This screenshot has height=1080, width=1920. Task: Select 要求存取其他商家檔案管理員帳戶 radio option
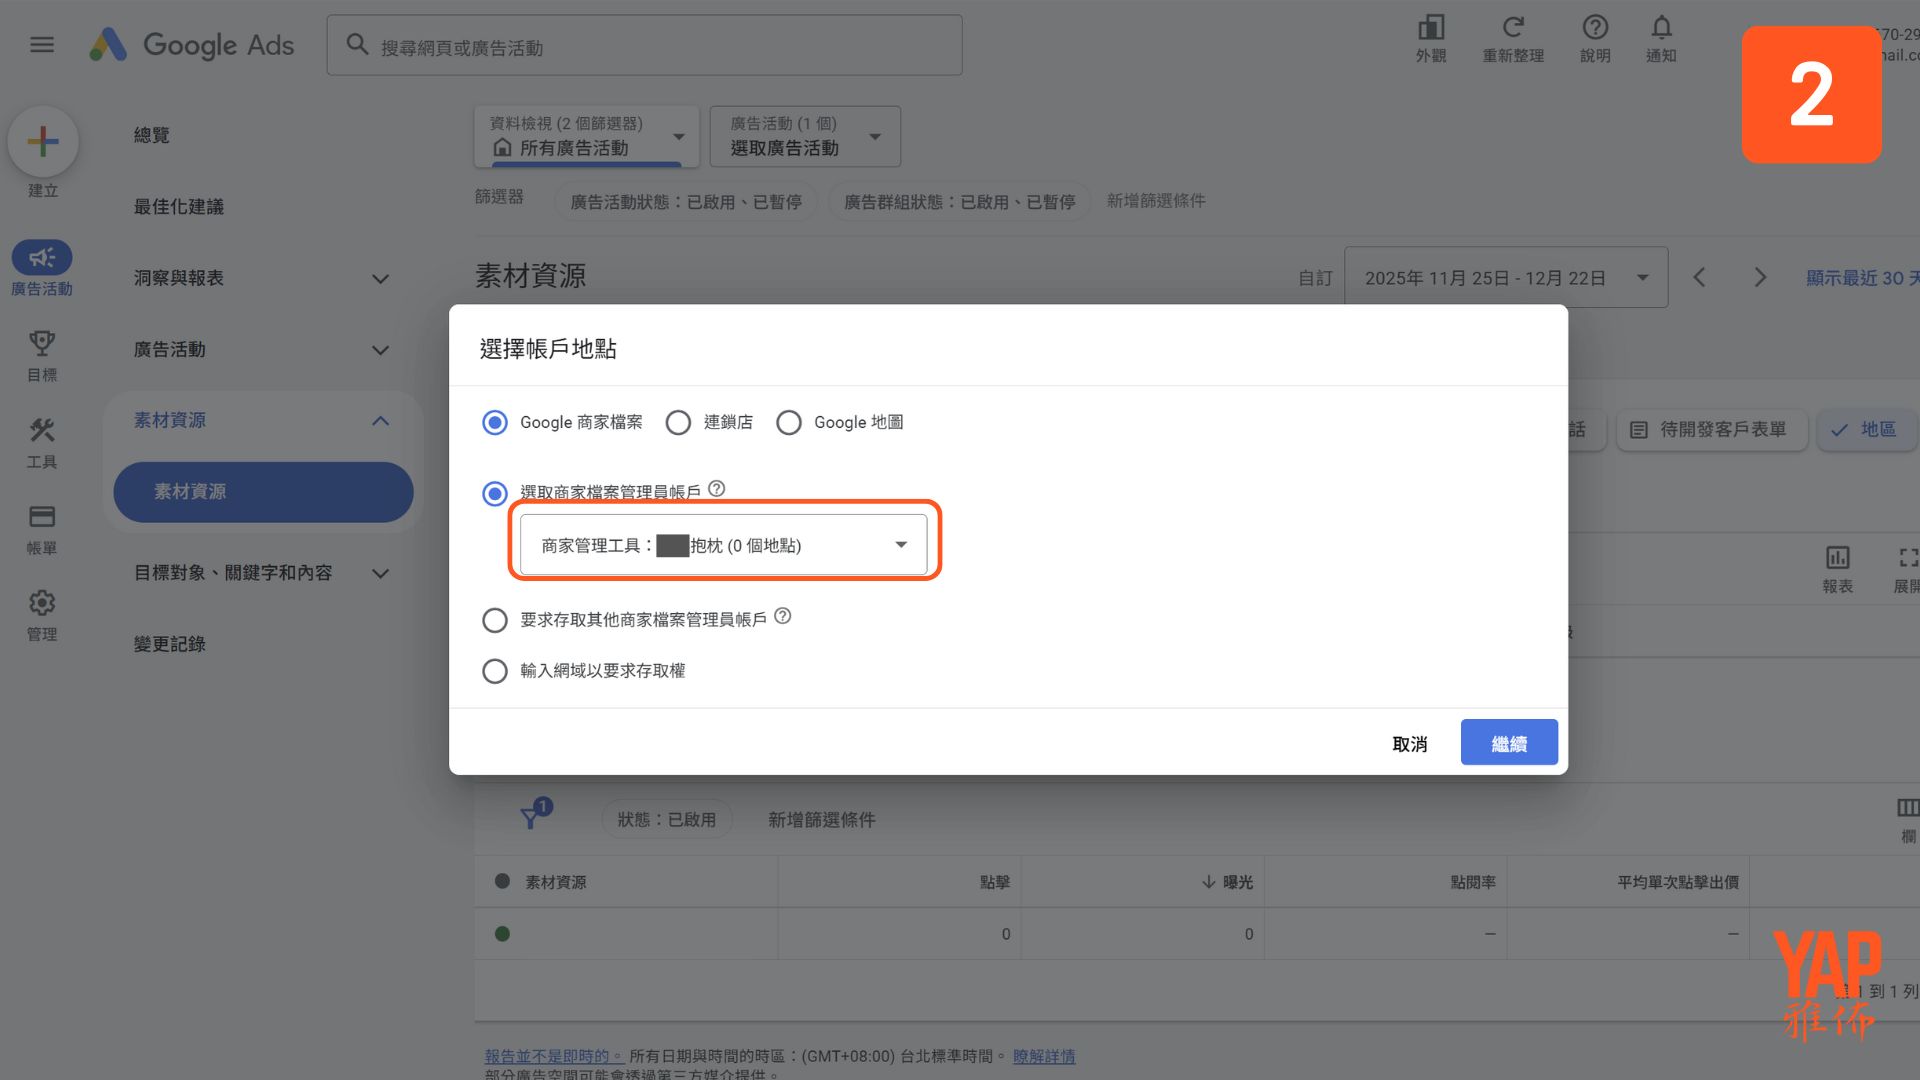tap(495, 621)
